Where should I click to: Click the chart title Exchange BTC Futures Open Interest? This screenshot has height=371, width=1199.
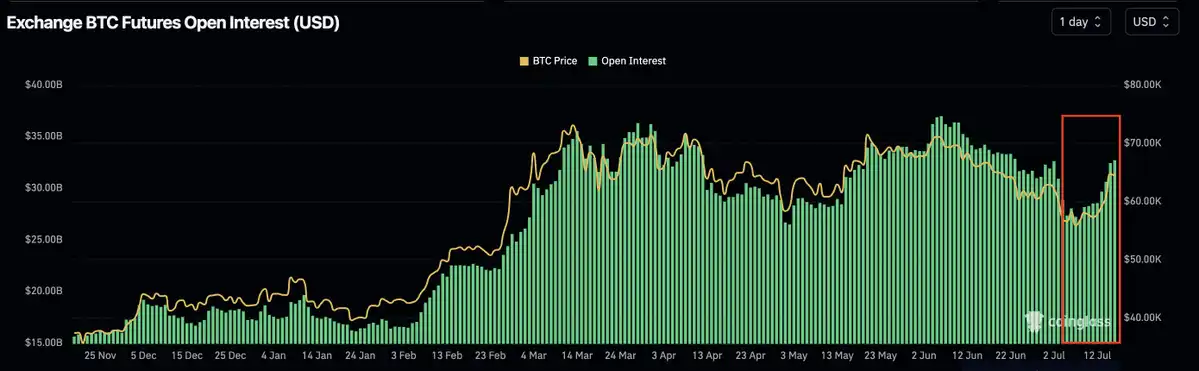click(173, 23)
